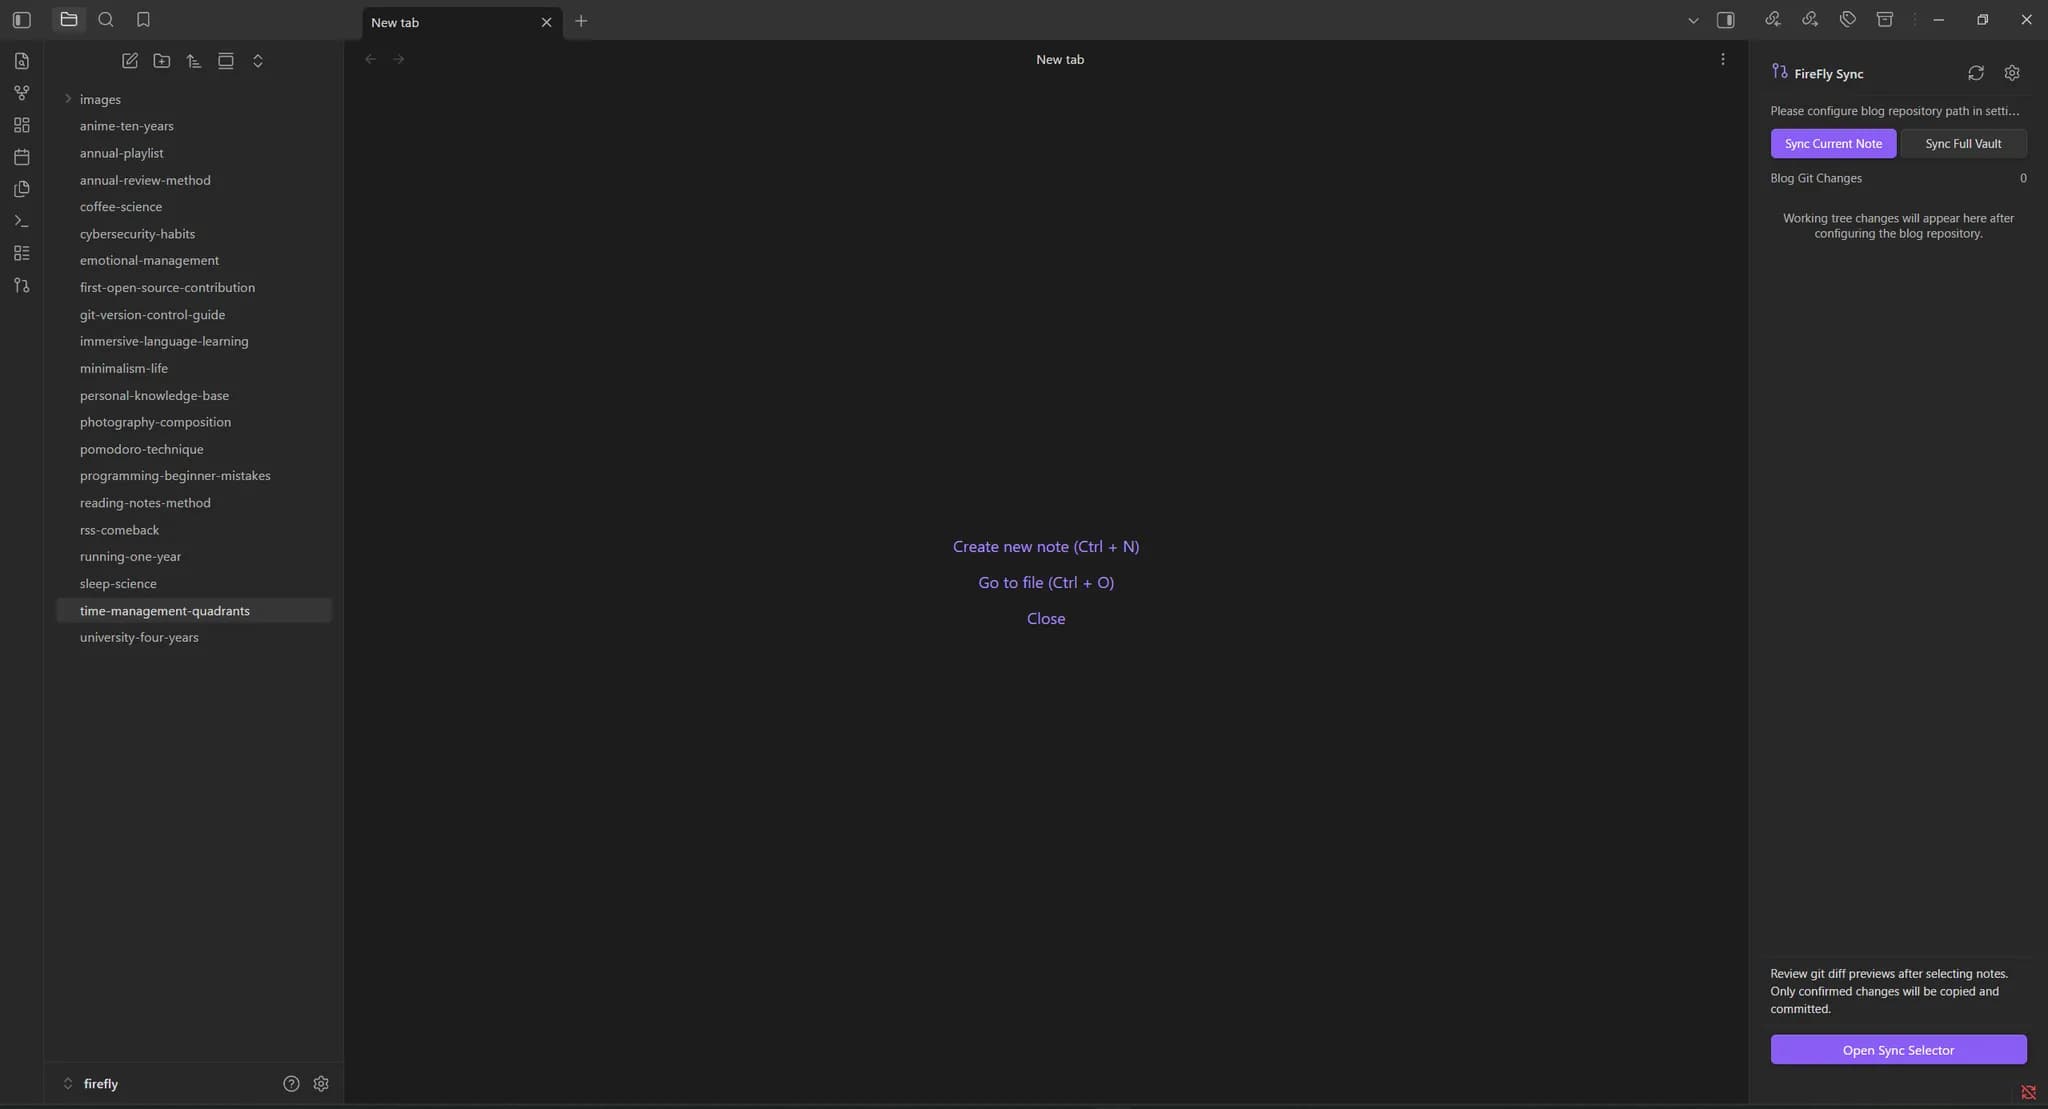Click the refresh icon in FireFly Sync
Image resolution: width=2048 pixels, height=1109 pixels.
tap(1975, 73)
